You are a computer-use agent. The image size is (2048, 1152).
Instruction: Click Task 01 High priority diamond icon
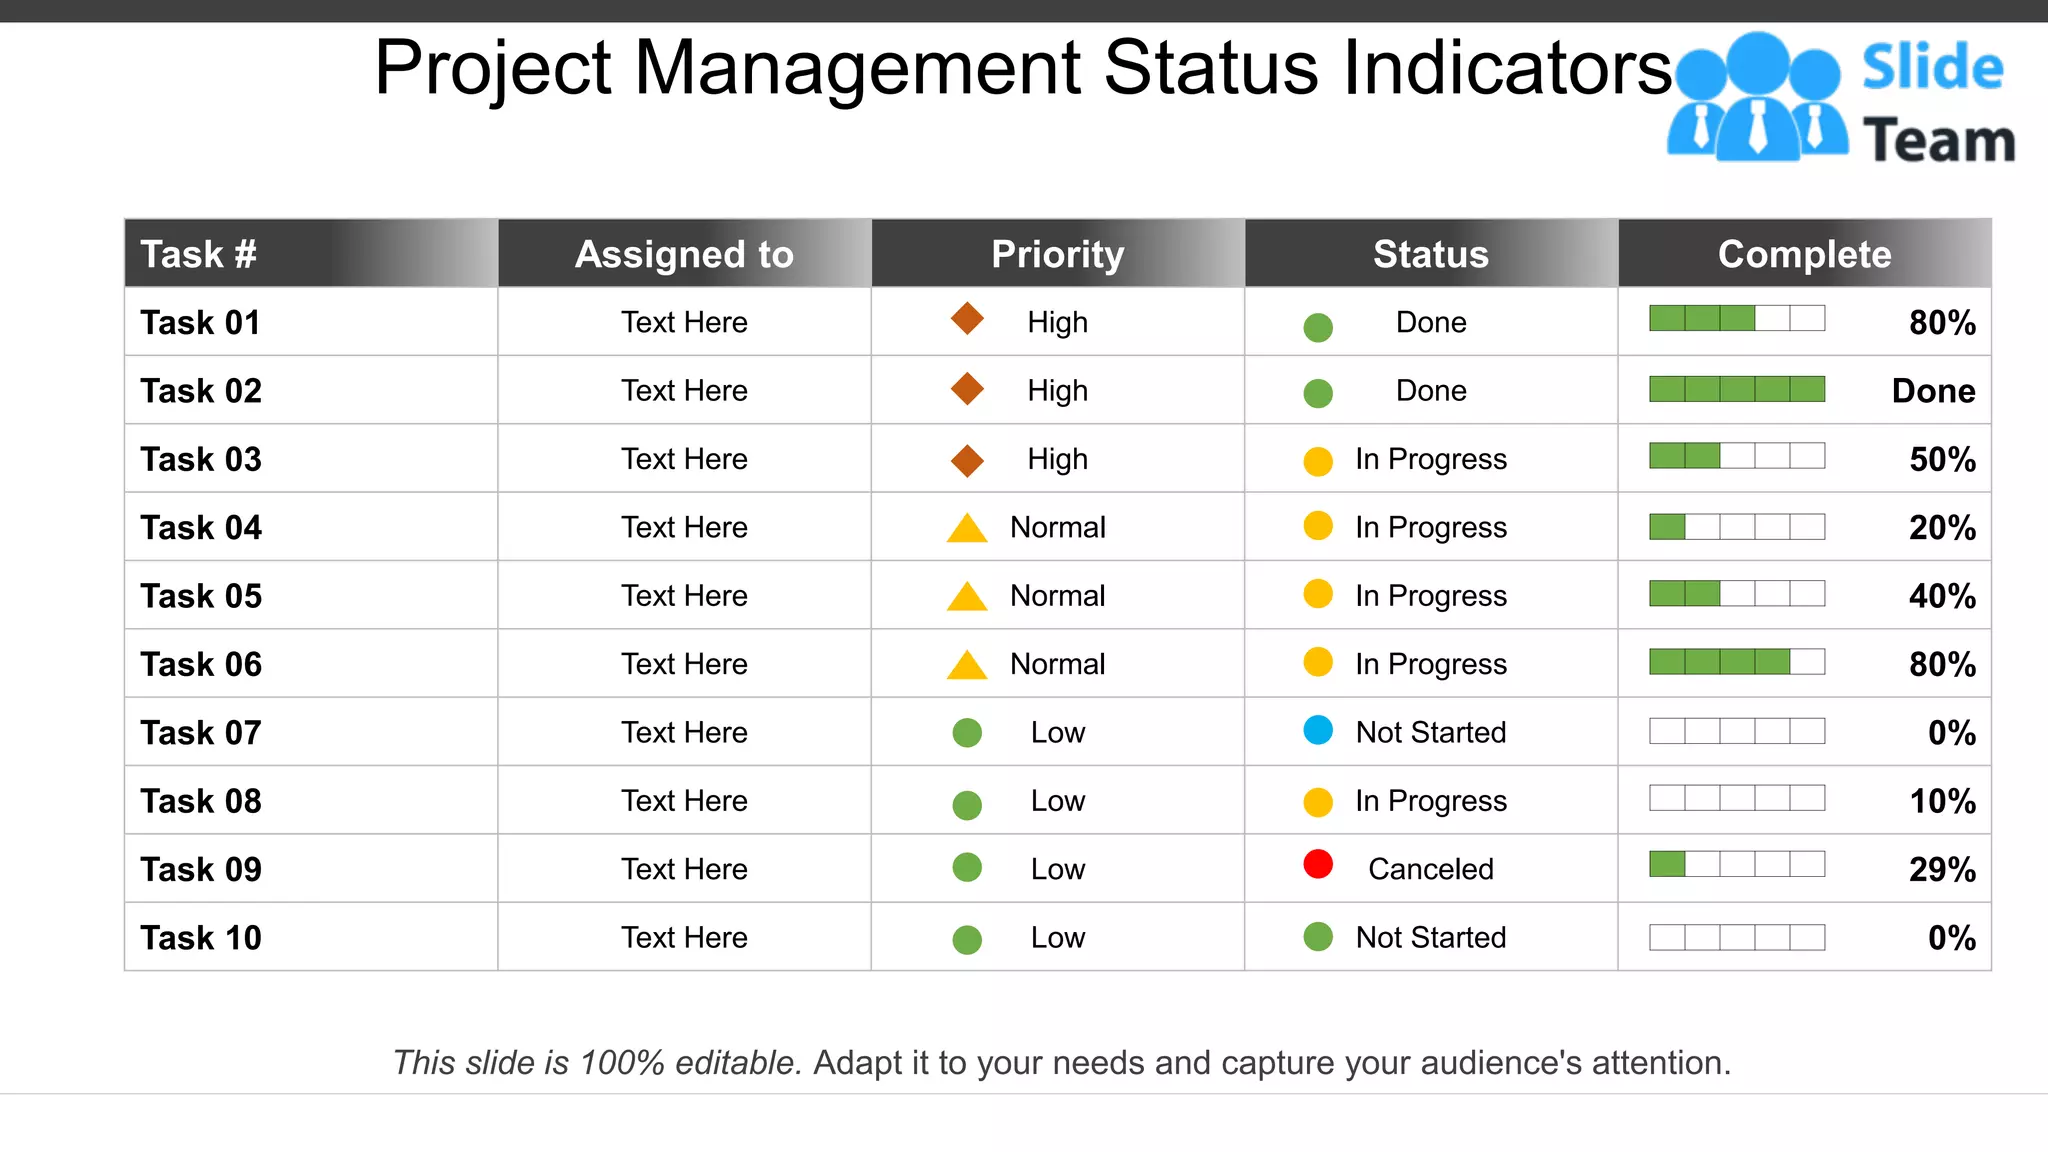[x=967, y=319]
